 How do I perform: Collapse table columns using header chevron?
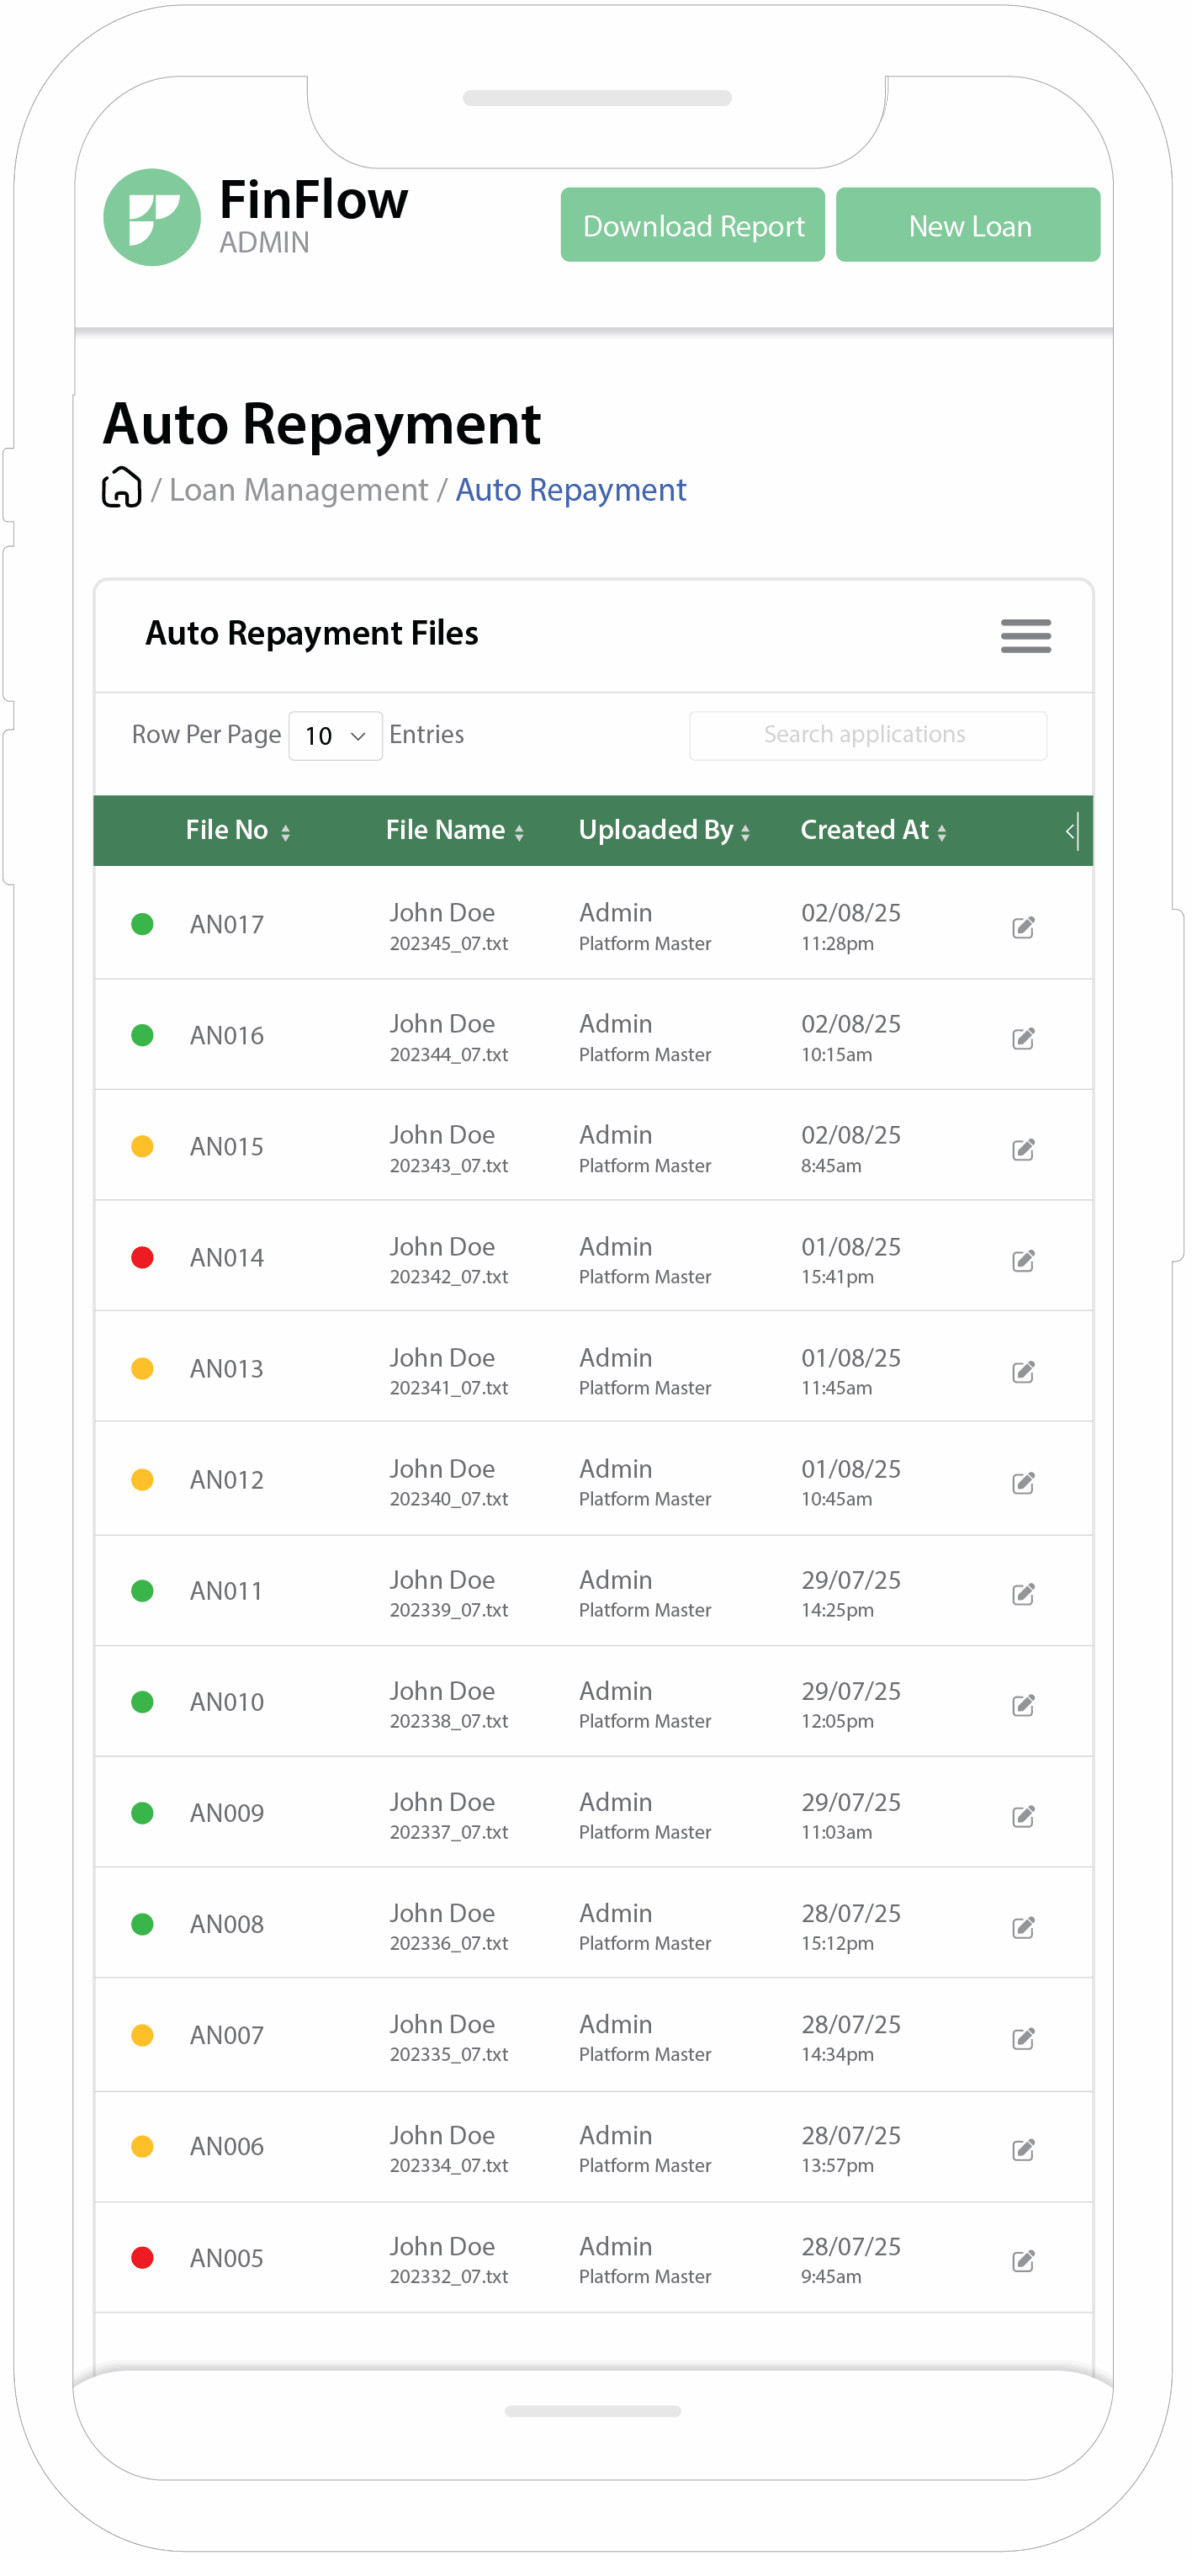[x=1071, y=830]
